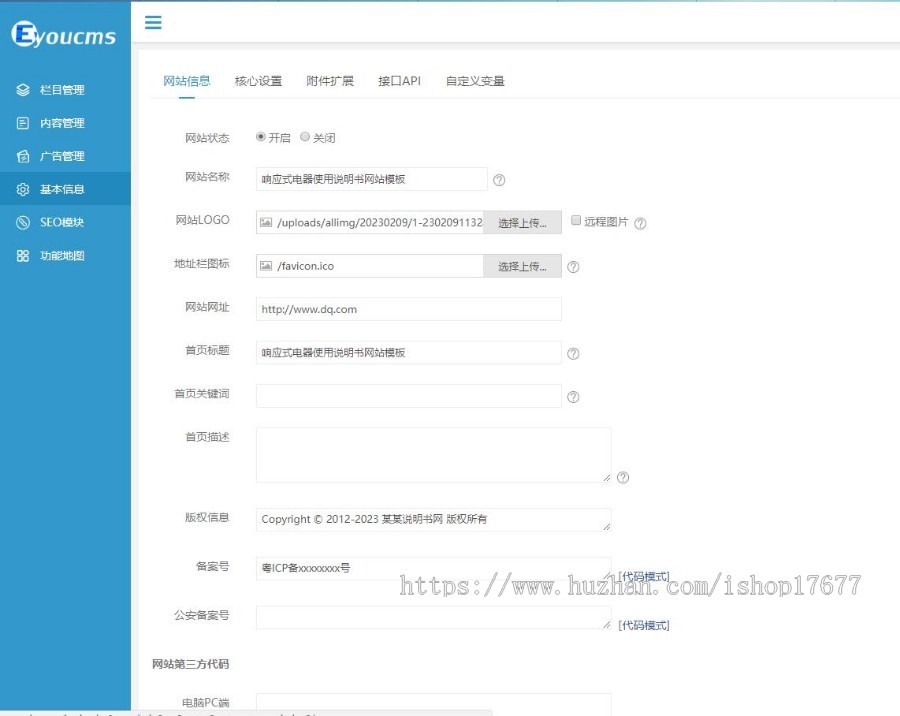Click image icon in 地址栏图标 path field
This screenshot has height=716, width=900.
(x=266, y=266)
